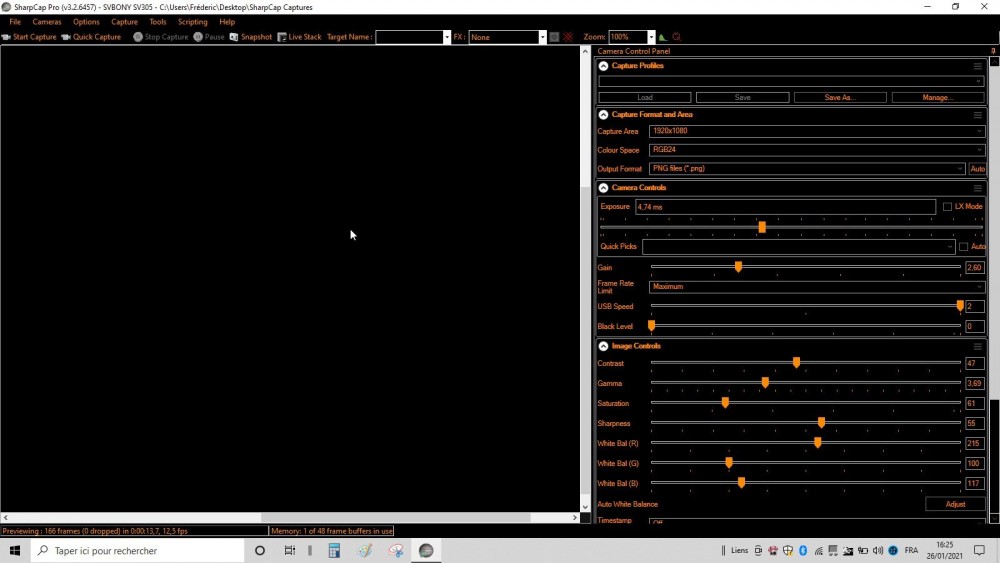Click the Quick Capture camera icon
1000x563 pixels.
(x=66, y=37)
